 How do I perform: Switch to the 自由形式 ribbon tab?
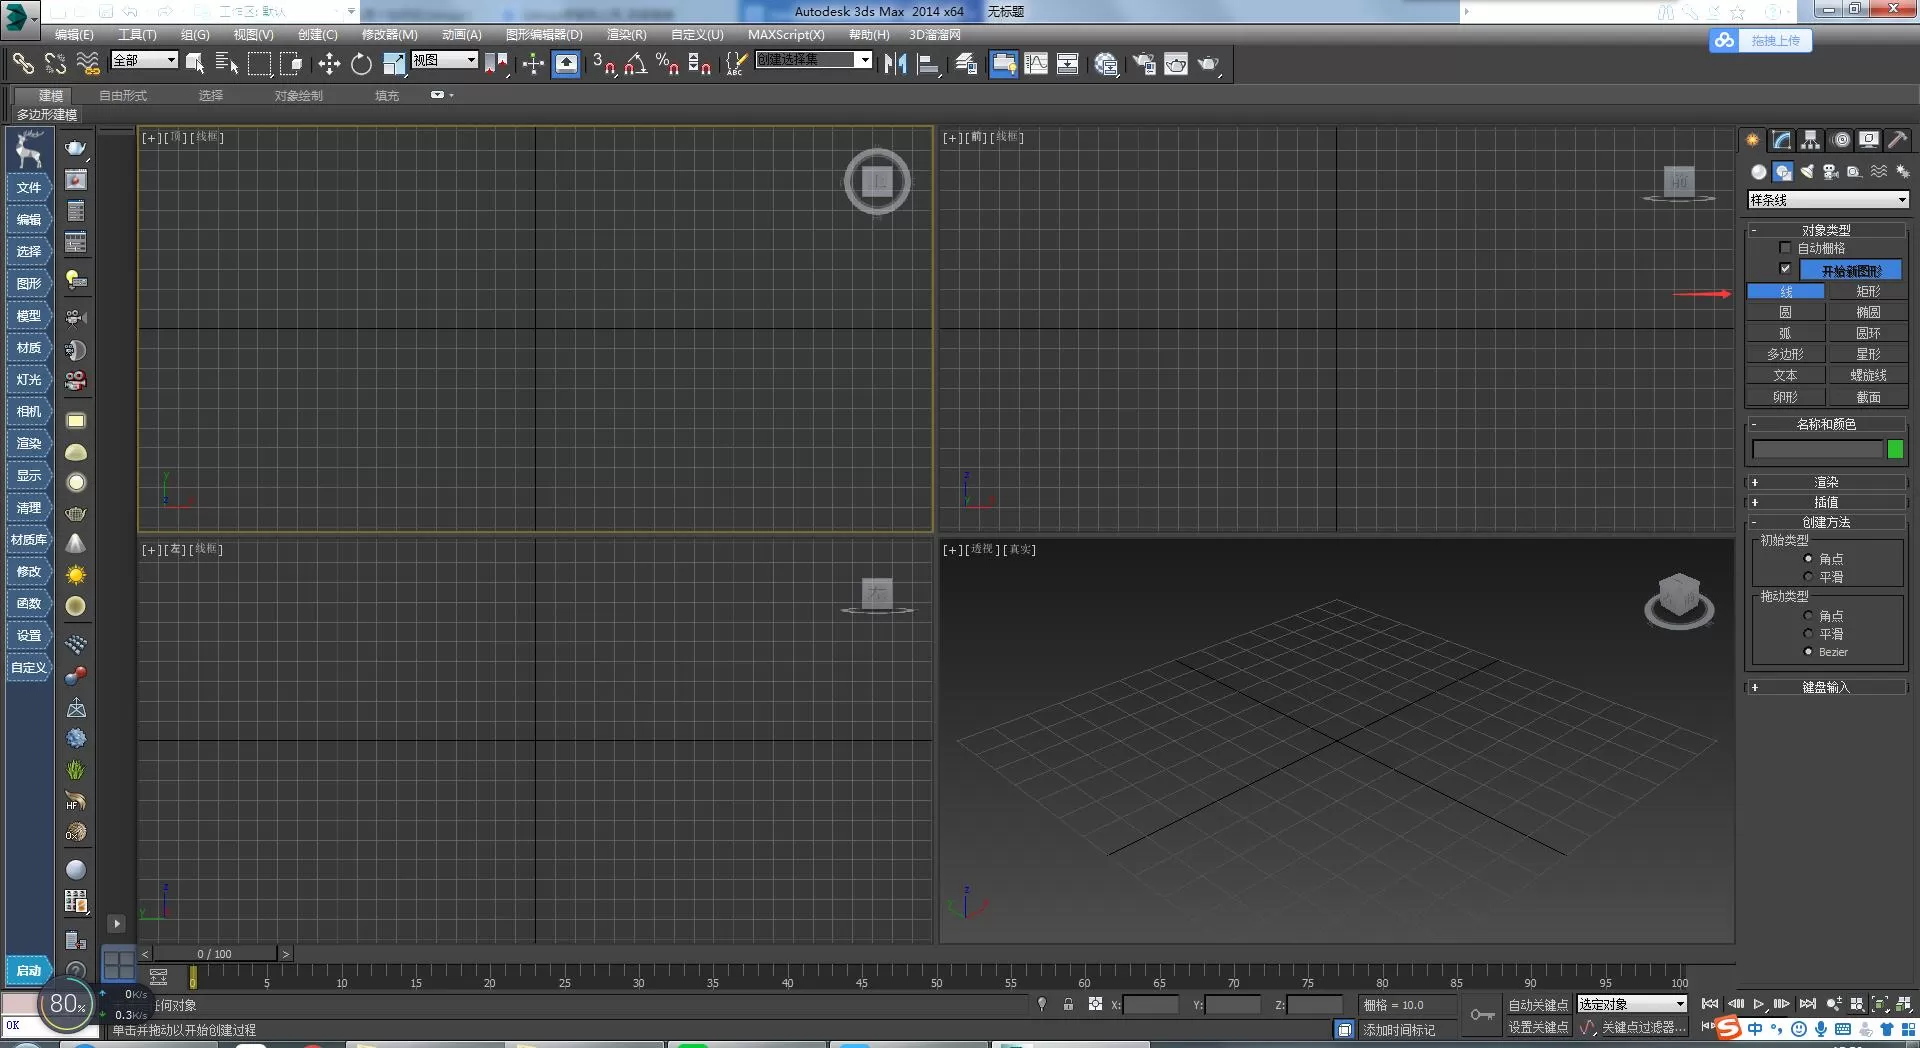click(123, 96)
